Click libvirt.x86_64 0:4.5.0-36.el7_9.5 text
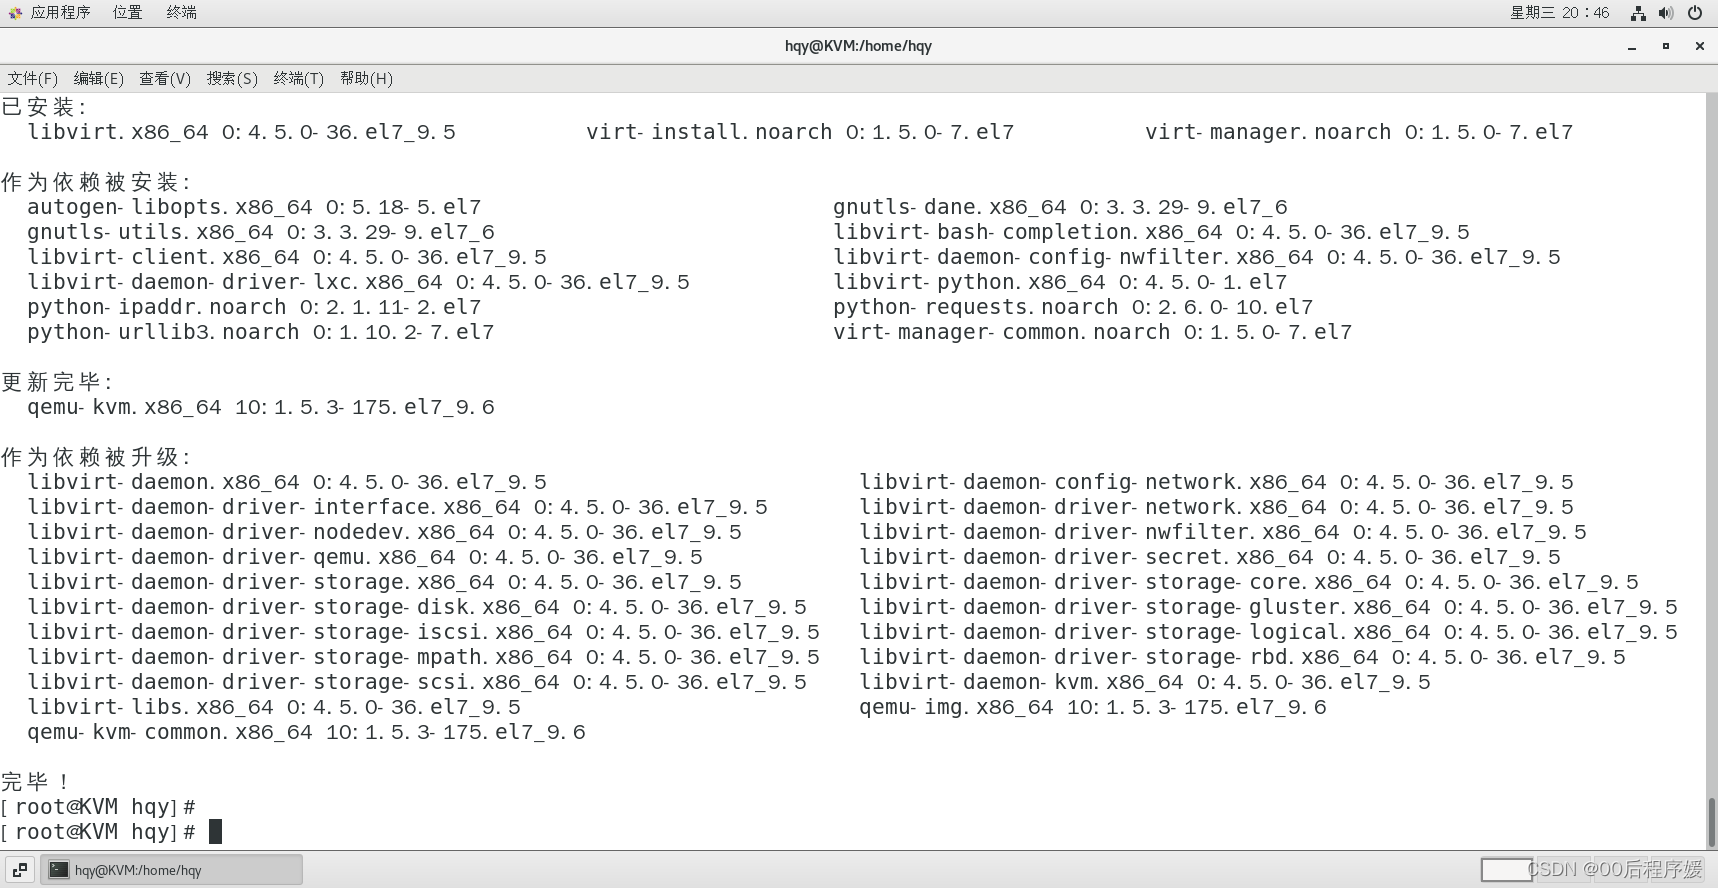Image resolution: width=1718 pixels, height=888 pixels. point(241,132)
